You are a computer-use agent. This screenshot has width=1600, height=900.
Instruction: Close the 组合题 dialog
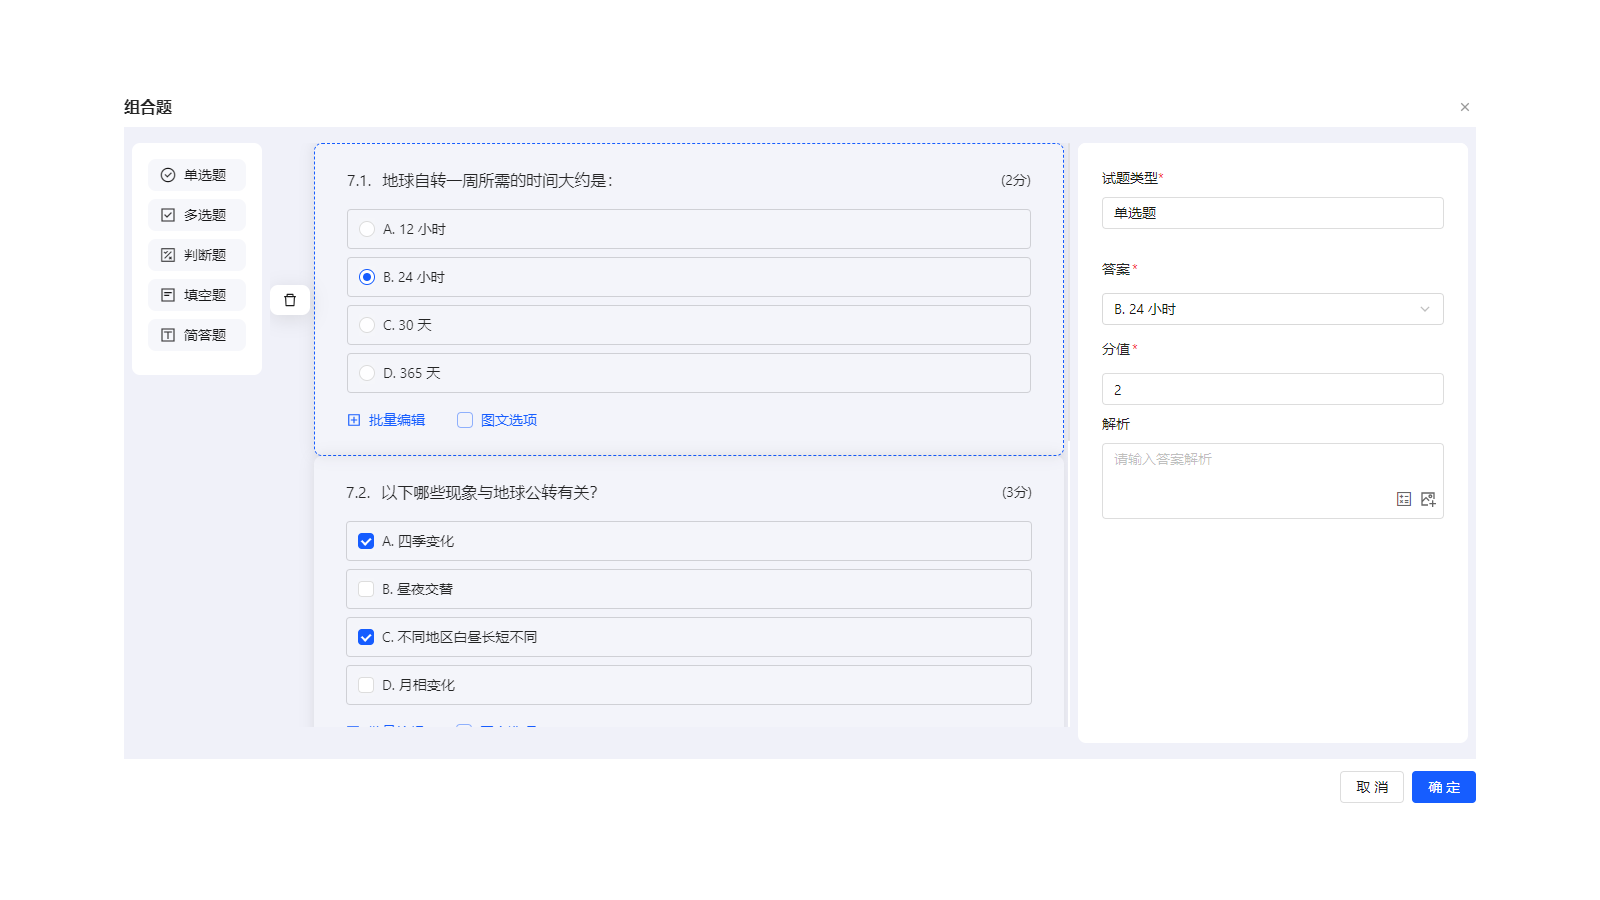(x=1464, y=106)
